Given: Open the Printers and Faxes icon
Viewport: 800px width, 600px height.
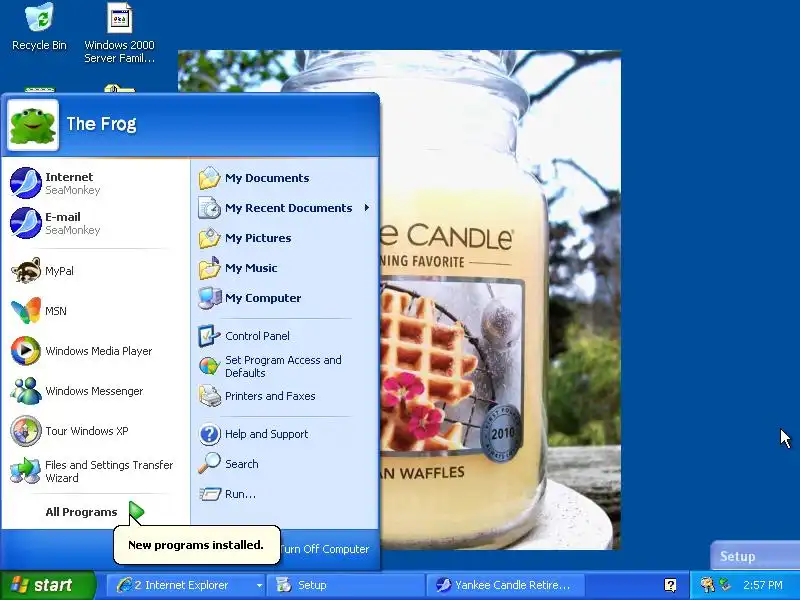Looking at the screenshot, I should point(209,396).
